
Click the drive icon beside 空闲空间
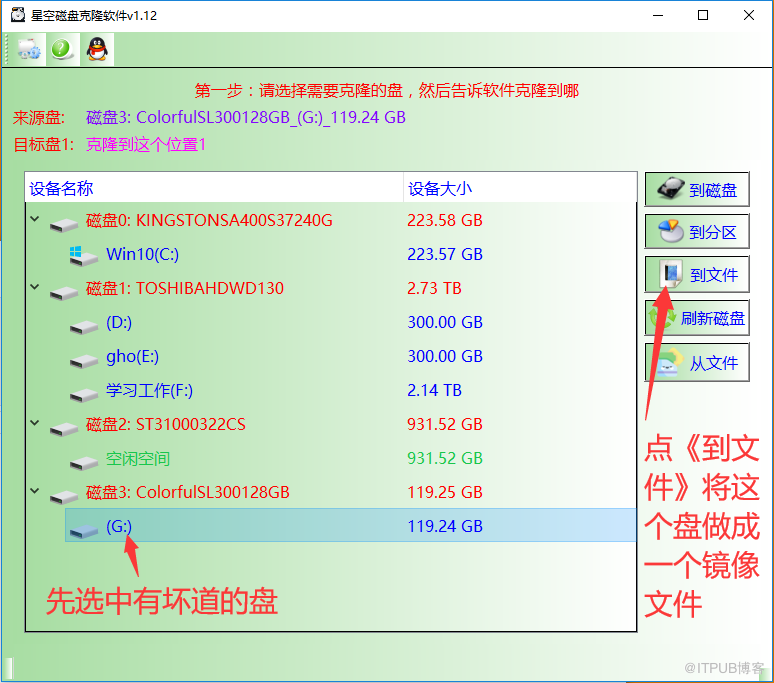tap(83, 463)
